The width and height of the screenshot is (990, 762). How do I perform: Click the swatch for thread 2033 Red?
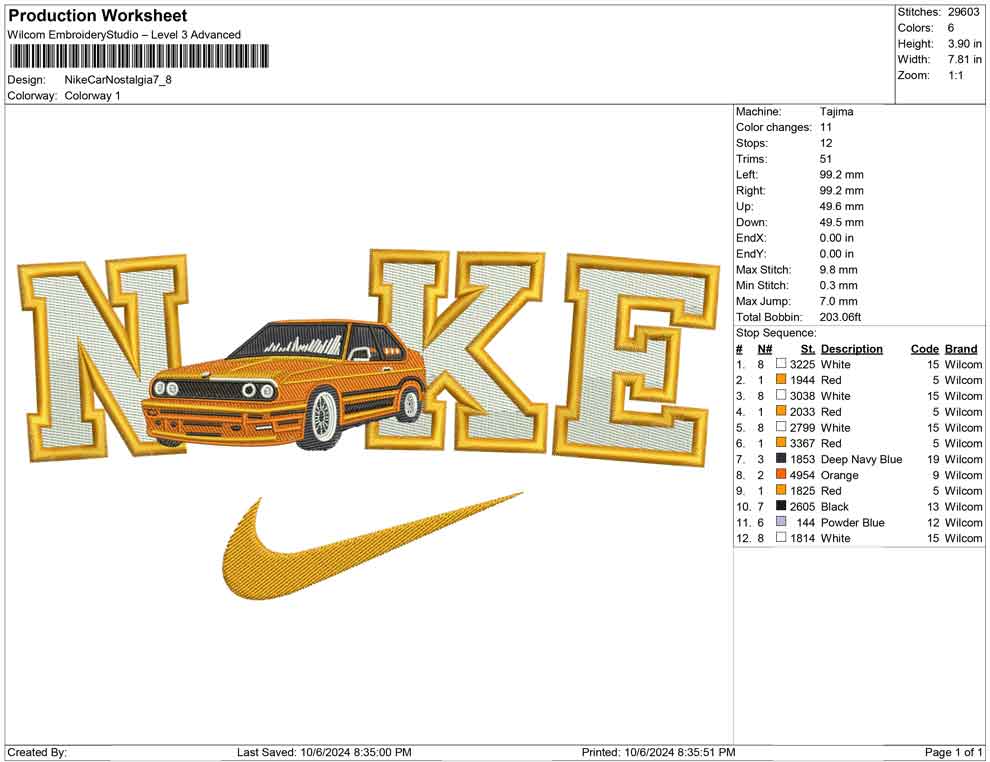[x=781, y=411]
